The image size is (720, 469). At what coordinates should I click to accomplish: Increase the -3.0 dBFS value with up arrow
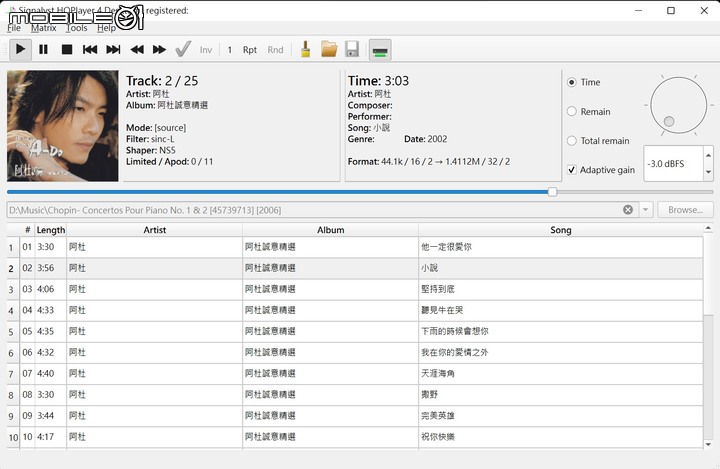pos(709,155)
